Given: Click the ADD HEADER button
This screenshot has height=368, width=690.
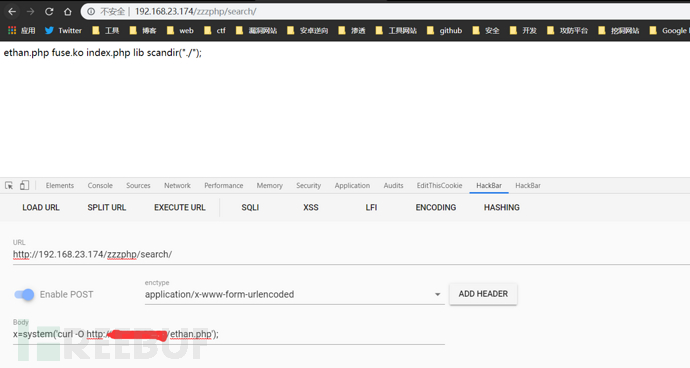Looking at the screenshot, I should pyautogui.click(x=483, y=294).
